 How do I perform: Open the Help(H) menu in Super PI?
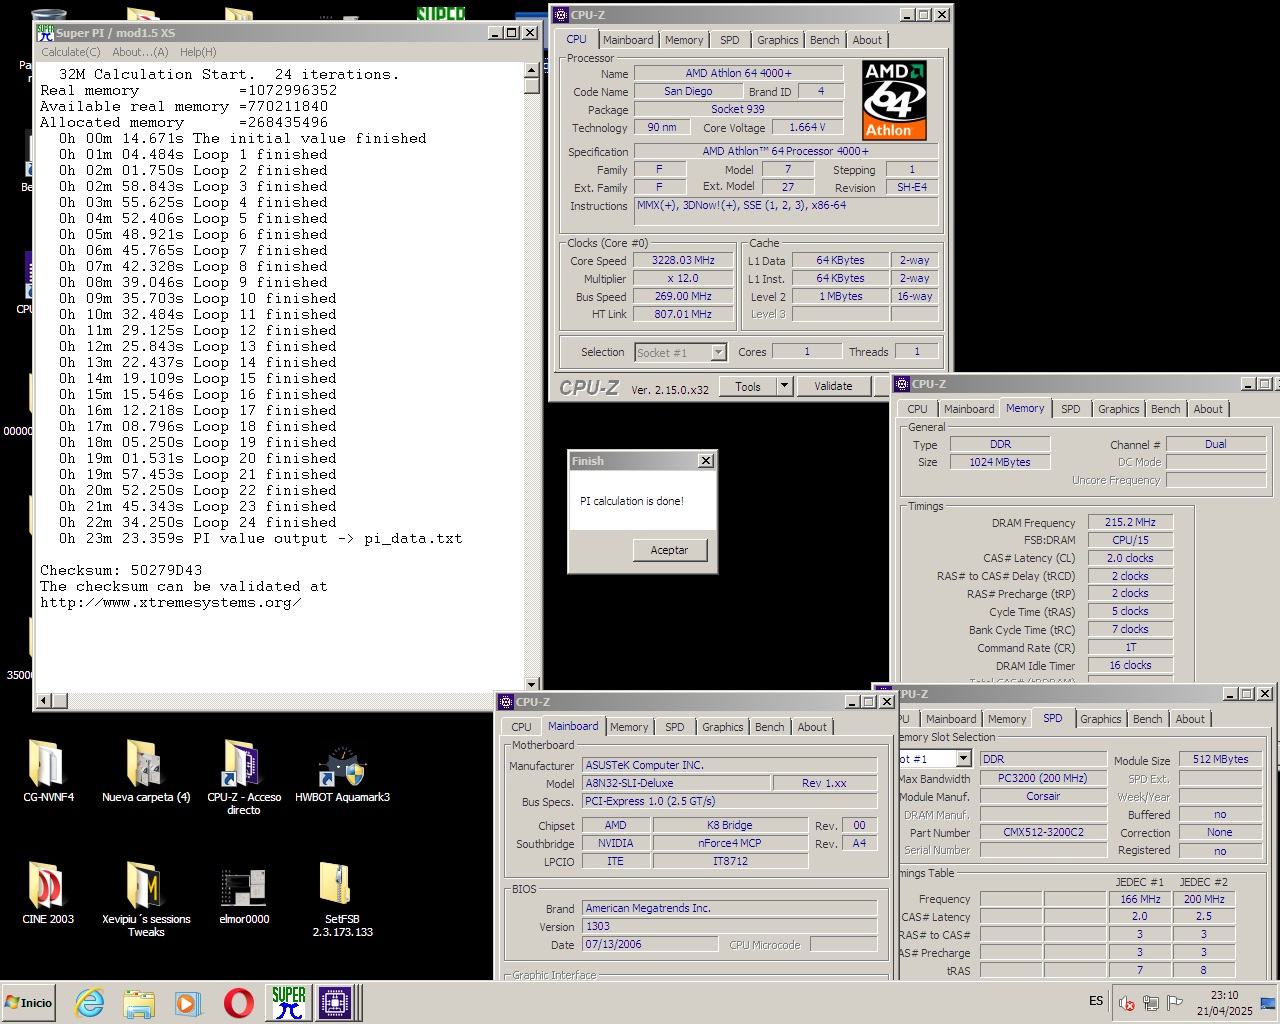coord(198,52)
